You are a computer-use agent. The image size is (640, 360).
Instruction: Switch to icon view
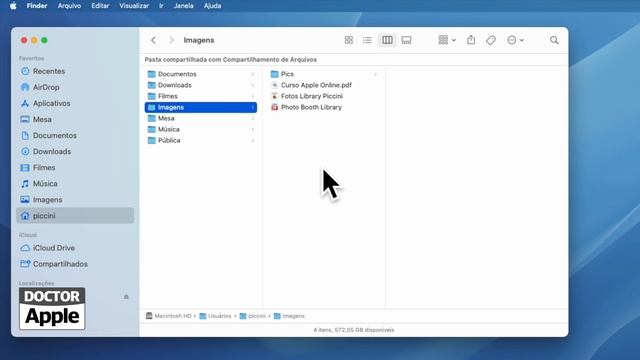pyautogui.click(x=349, y=40)
